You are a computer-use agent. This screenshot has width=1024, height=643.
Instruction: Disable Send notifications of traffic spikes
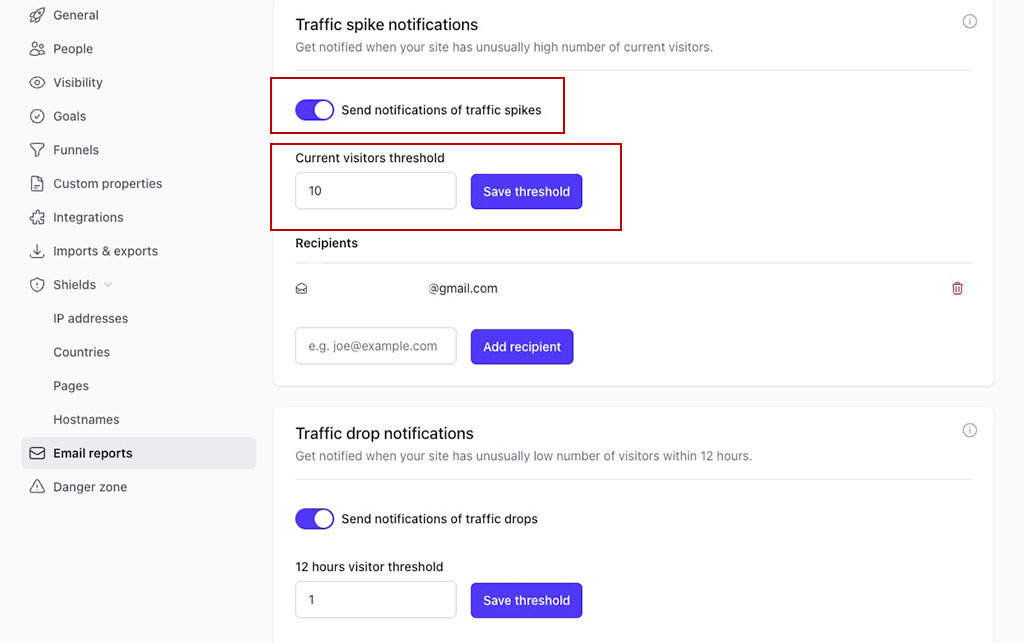click(x=315, y=110)
